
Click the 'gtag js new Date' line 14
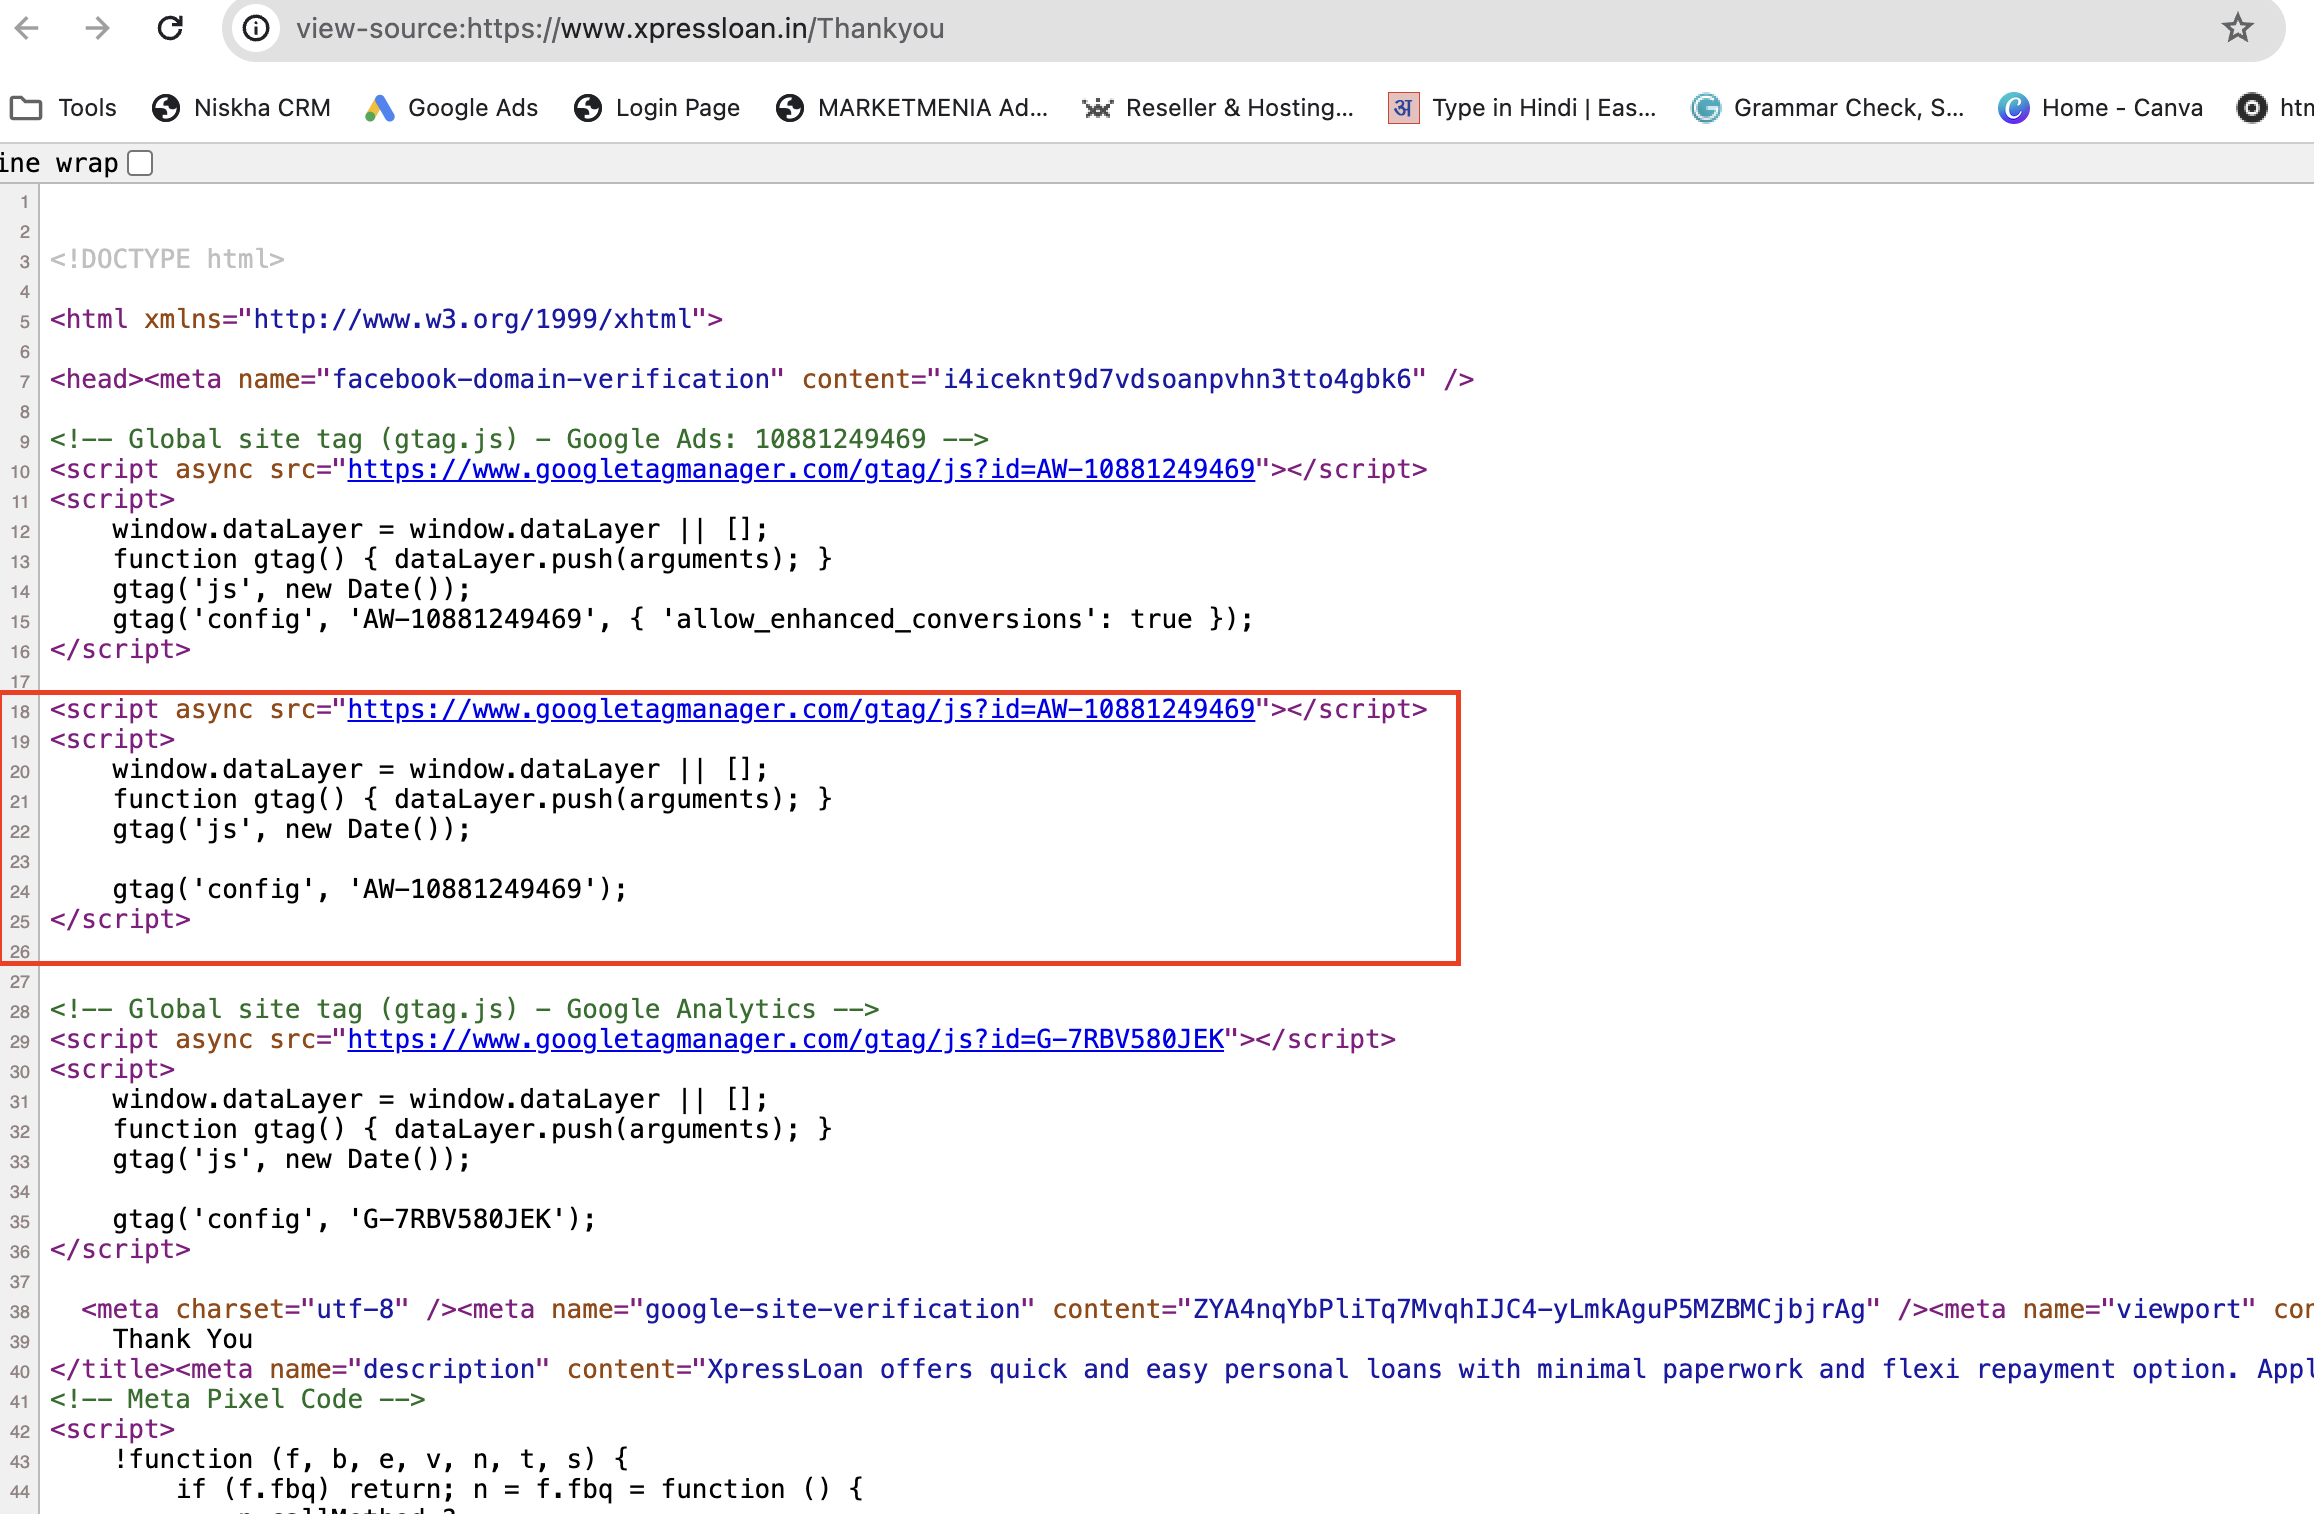point(291,589)
